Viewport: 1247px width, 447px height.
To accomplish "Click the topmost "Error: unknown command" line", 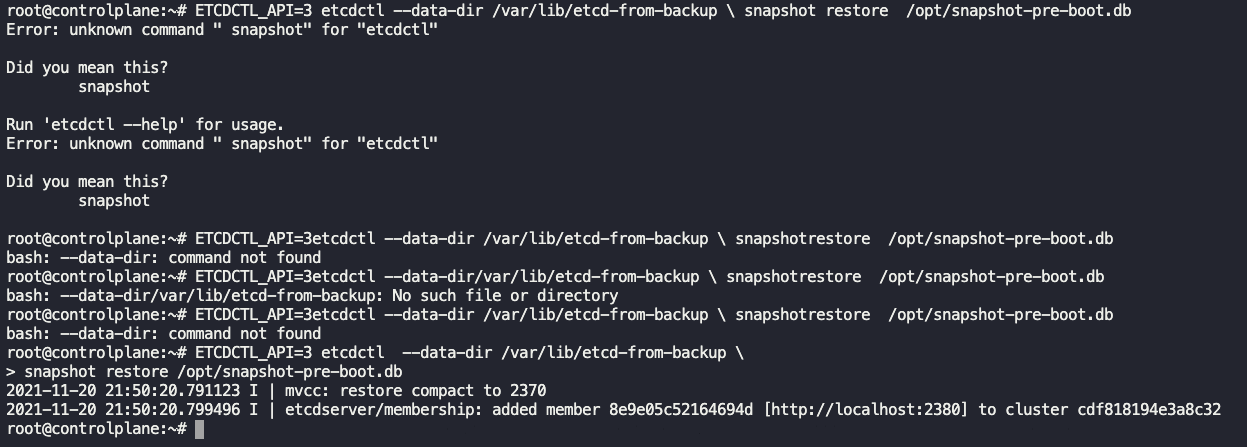I will point(222,29).
